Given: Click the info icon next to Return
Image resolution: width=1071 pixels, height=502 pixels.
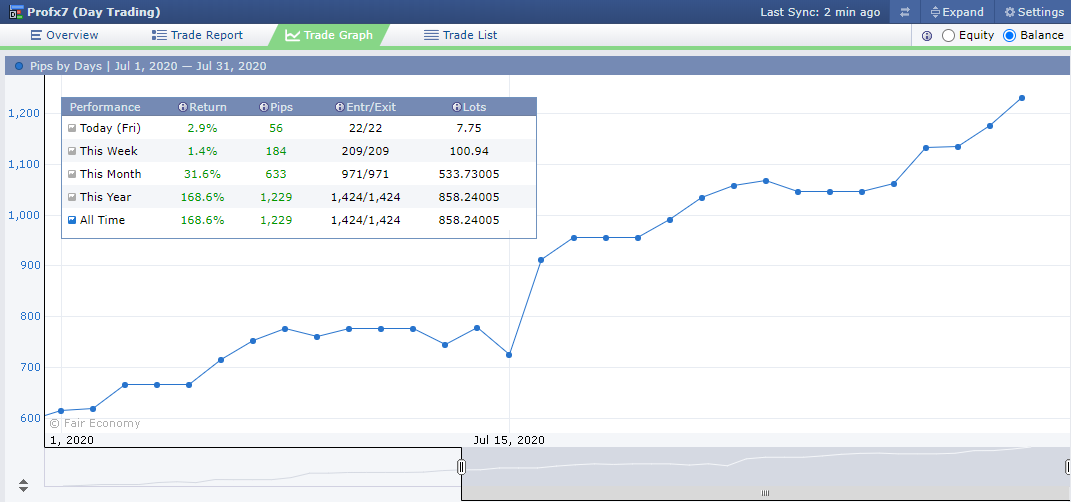Looking at the screenshot, I should (182, 107).
